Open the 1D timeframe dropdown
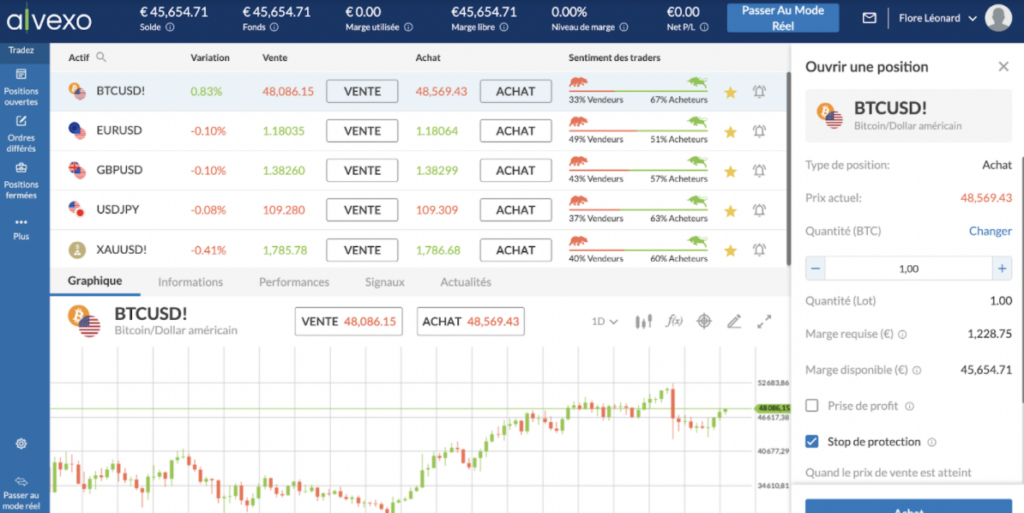This screenshot has width=1024, height=513. [604, 321]
